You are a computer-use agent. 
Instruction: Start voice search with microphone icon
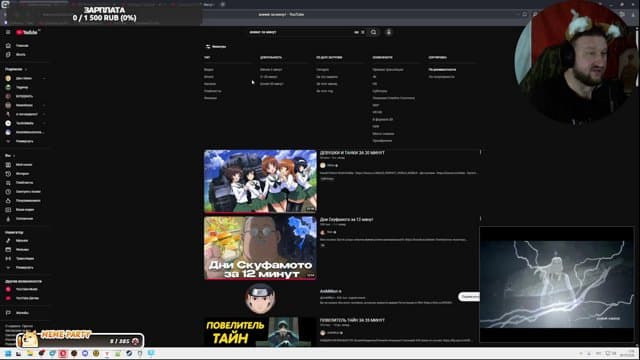click(389, 32)
